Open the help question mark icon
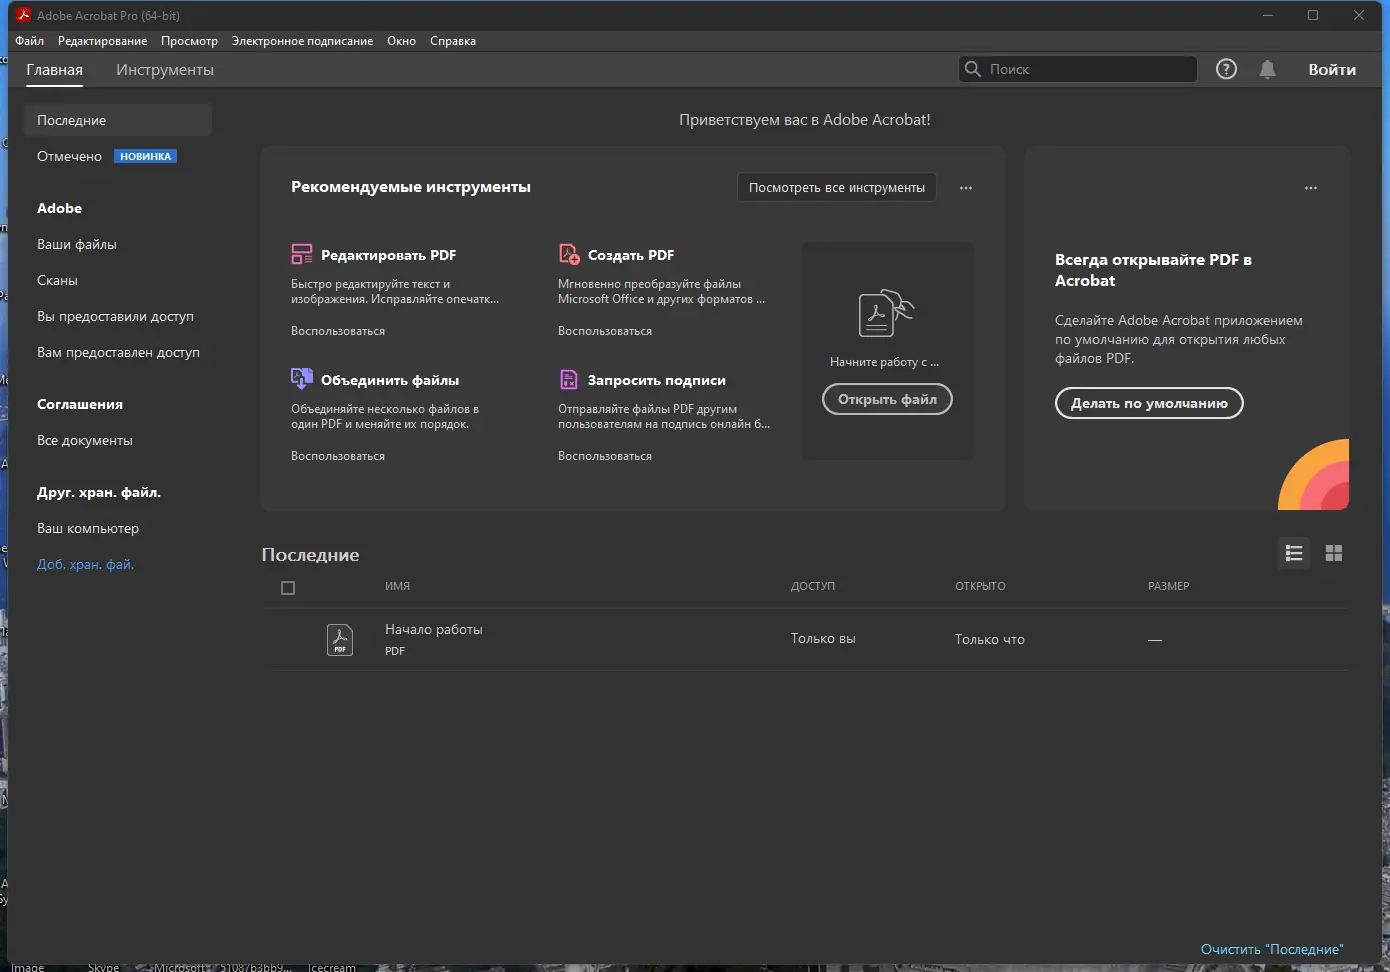 [1226, 69]
